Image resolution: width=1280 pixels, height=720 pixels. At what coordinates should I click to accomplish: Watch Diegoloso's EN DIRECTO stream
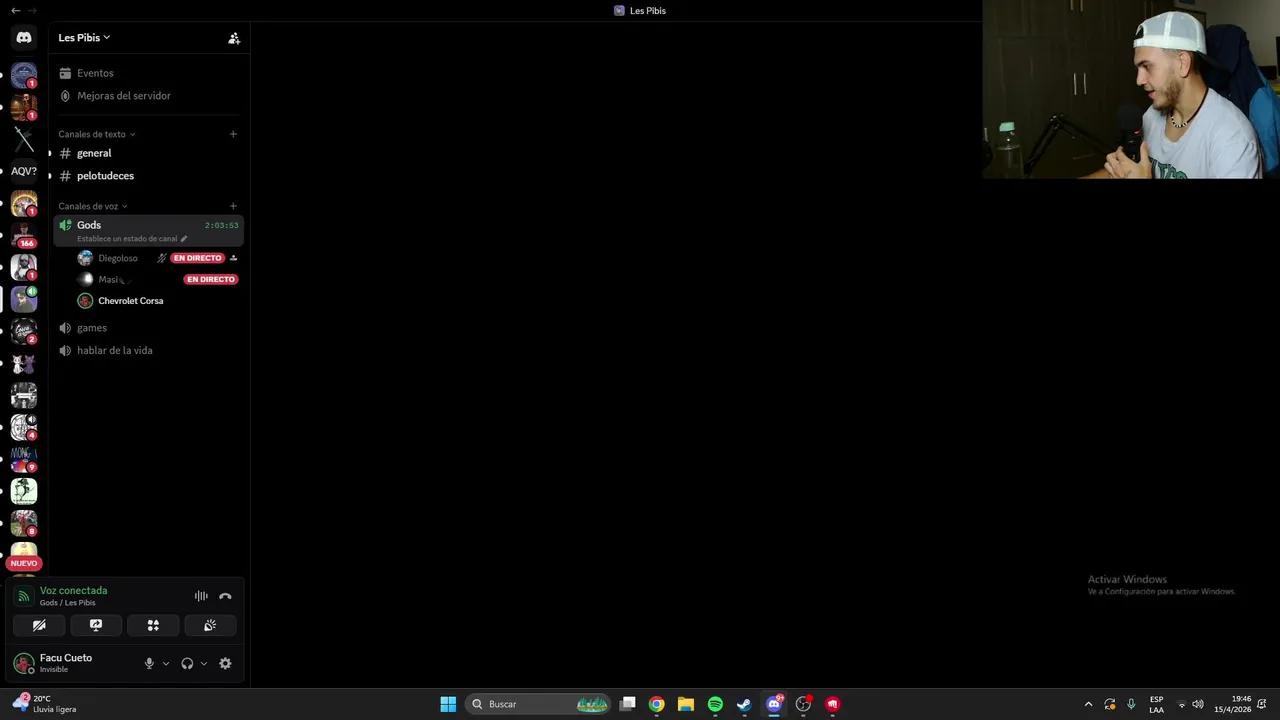[x=197, y=258]
